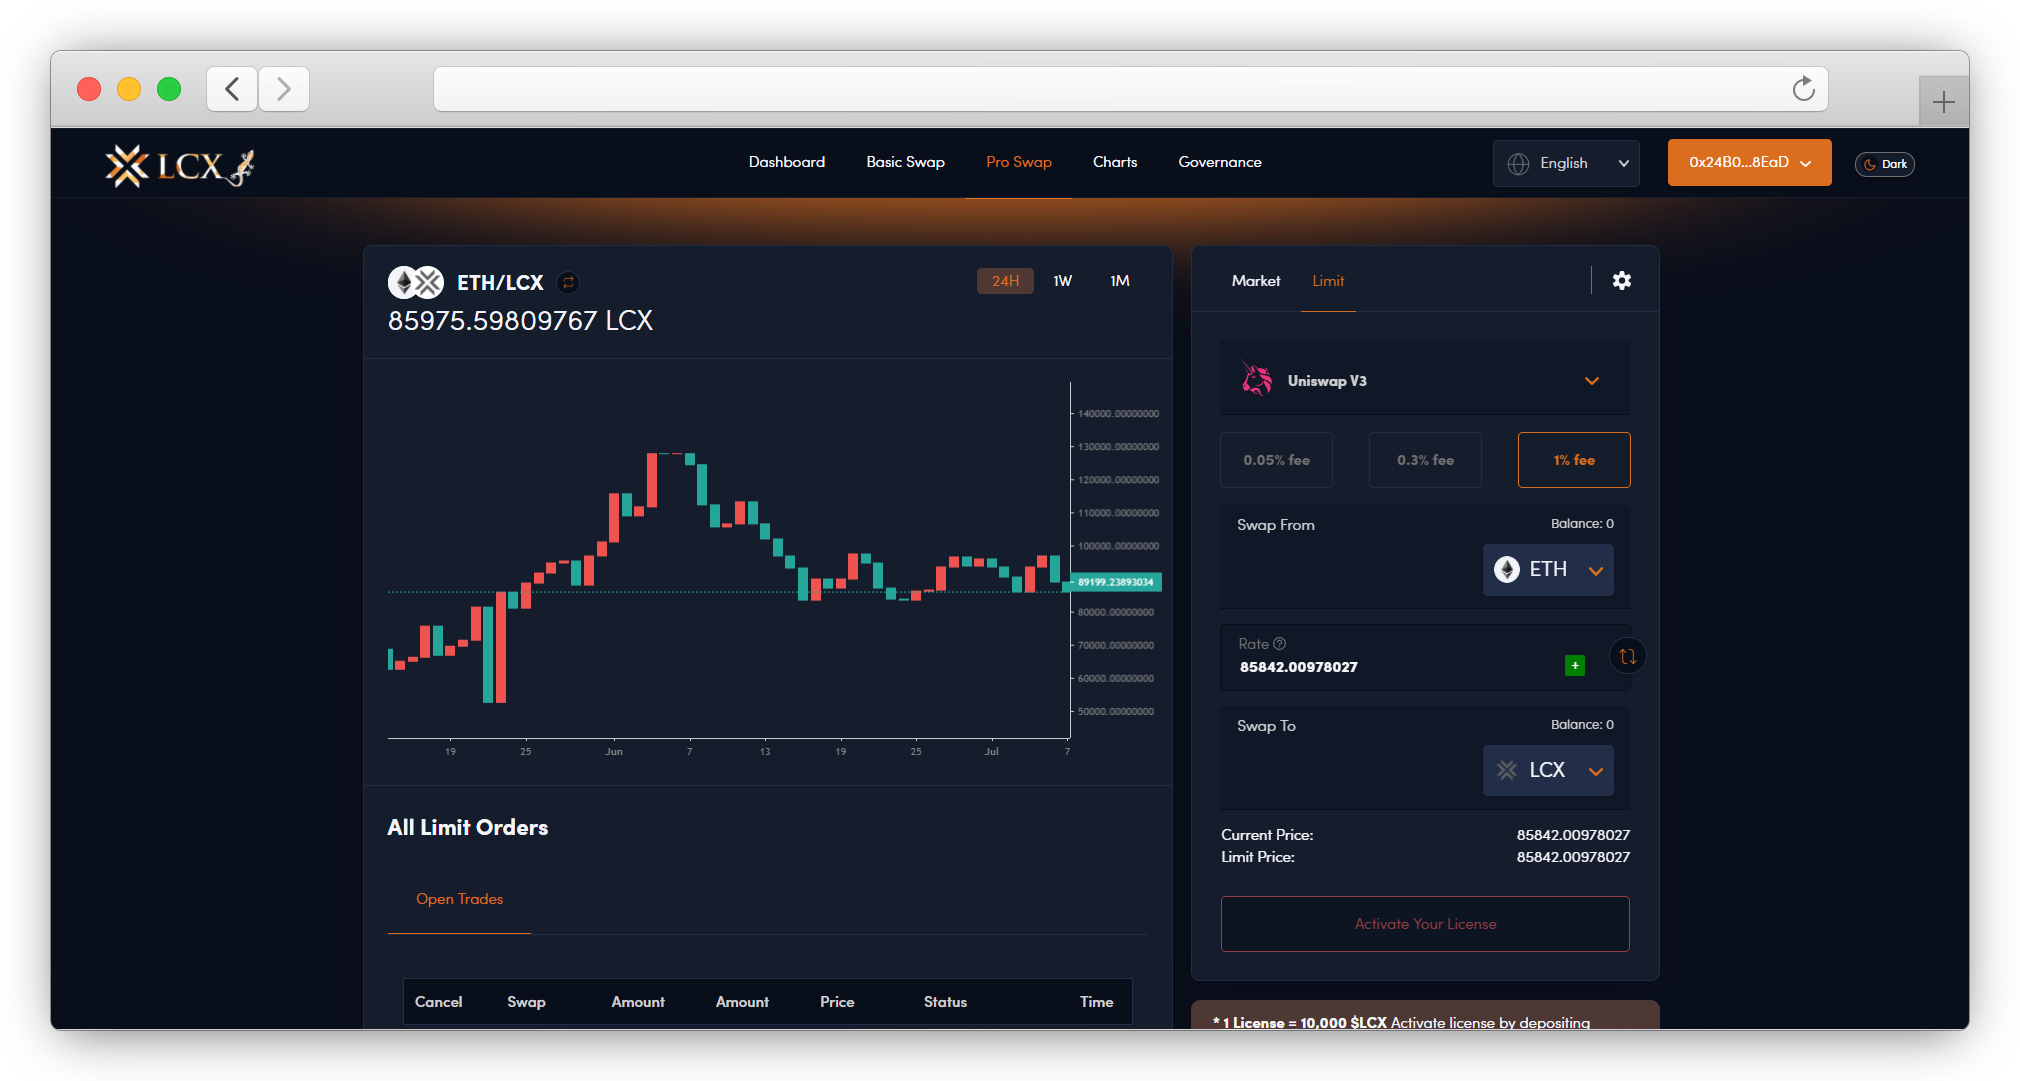Click the All Limit Orders heading
This screenshot has height=1081, width=2020.
coord(468,828)
